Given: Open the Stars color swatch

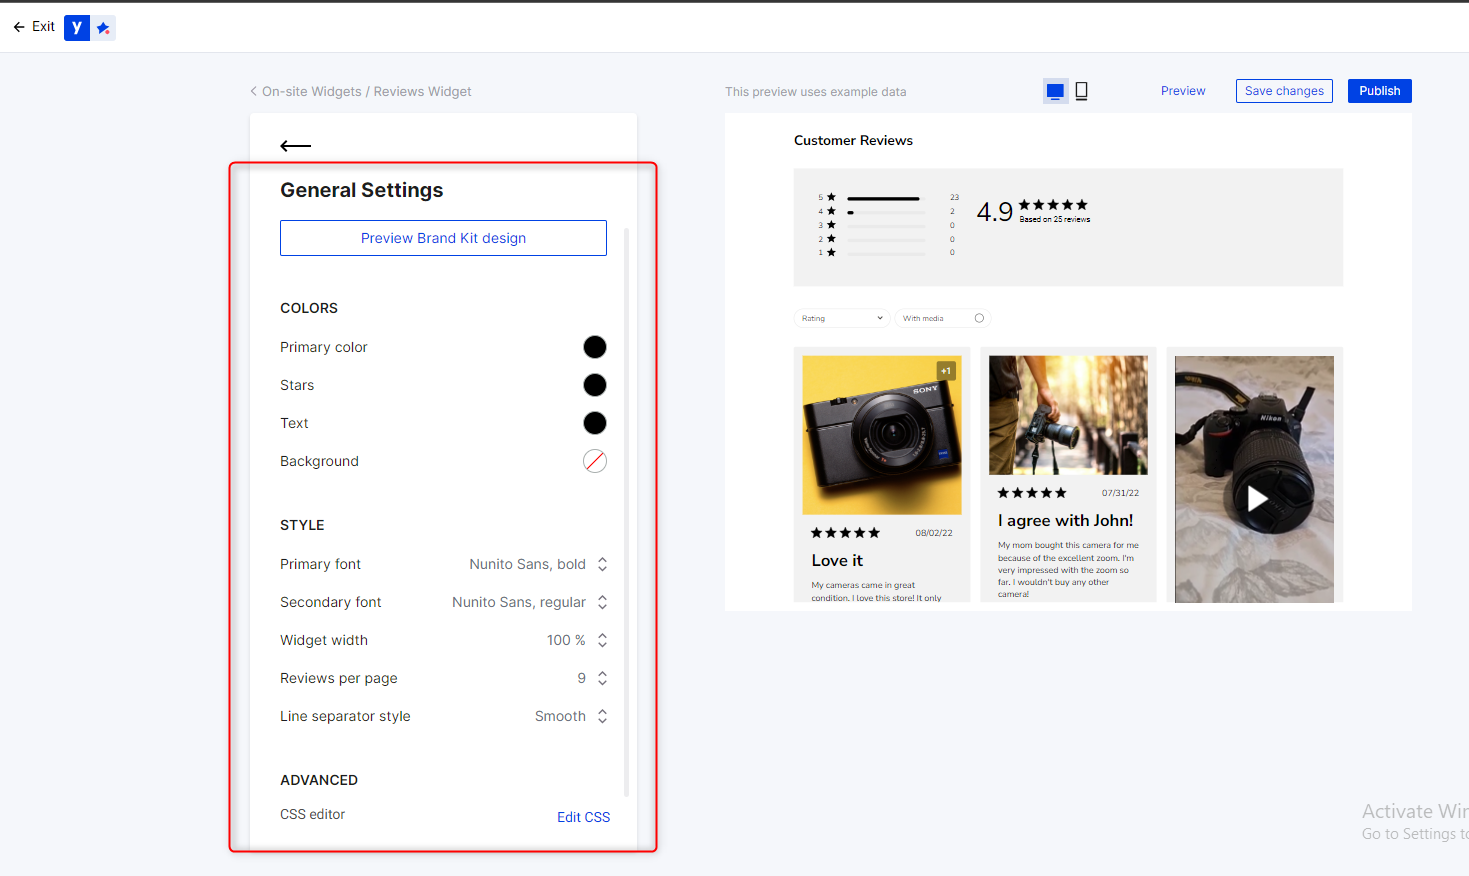Looking at the screenshot, I should [x=595, y=385].
